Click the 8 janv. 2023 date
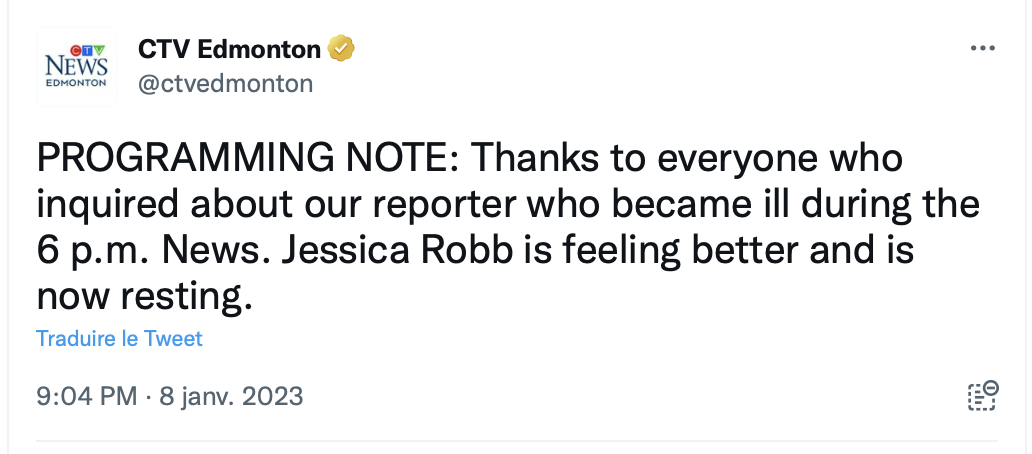The height and width of the screenshot is (454, 1032). (x=231, y=396)
